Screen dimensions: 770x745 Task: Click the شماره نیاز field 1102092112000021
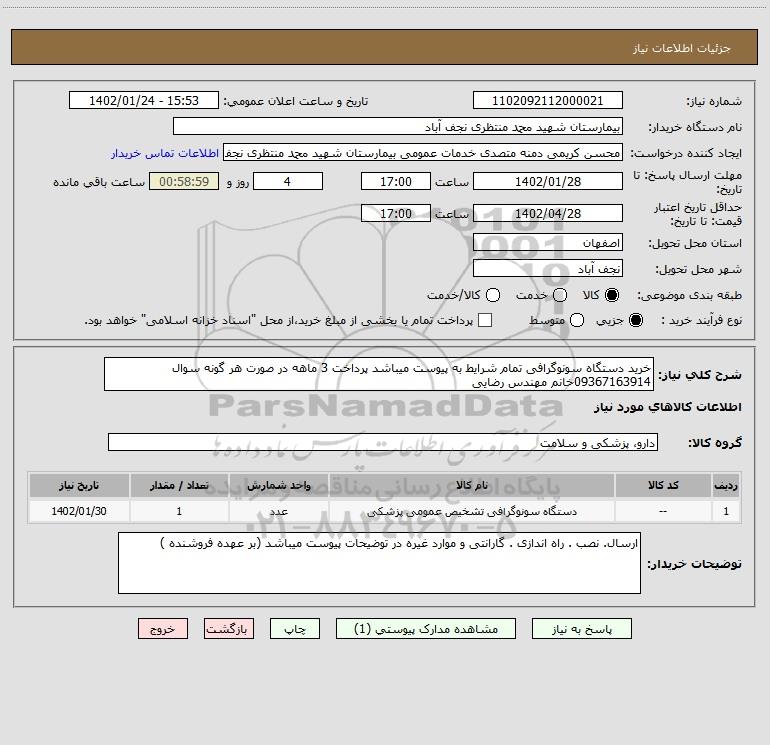(548, 101)
